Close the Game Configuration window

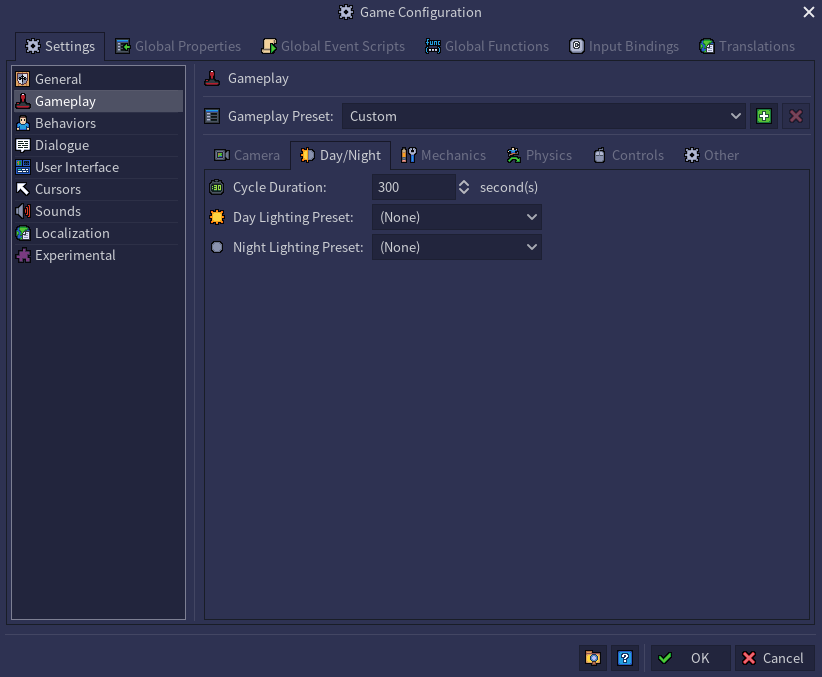click(x=808, y=12)
